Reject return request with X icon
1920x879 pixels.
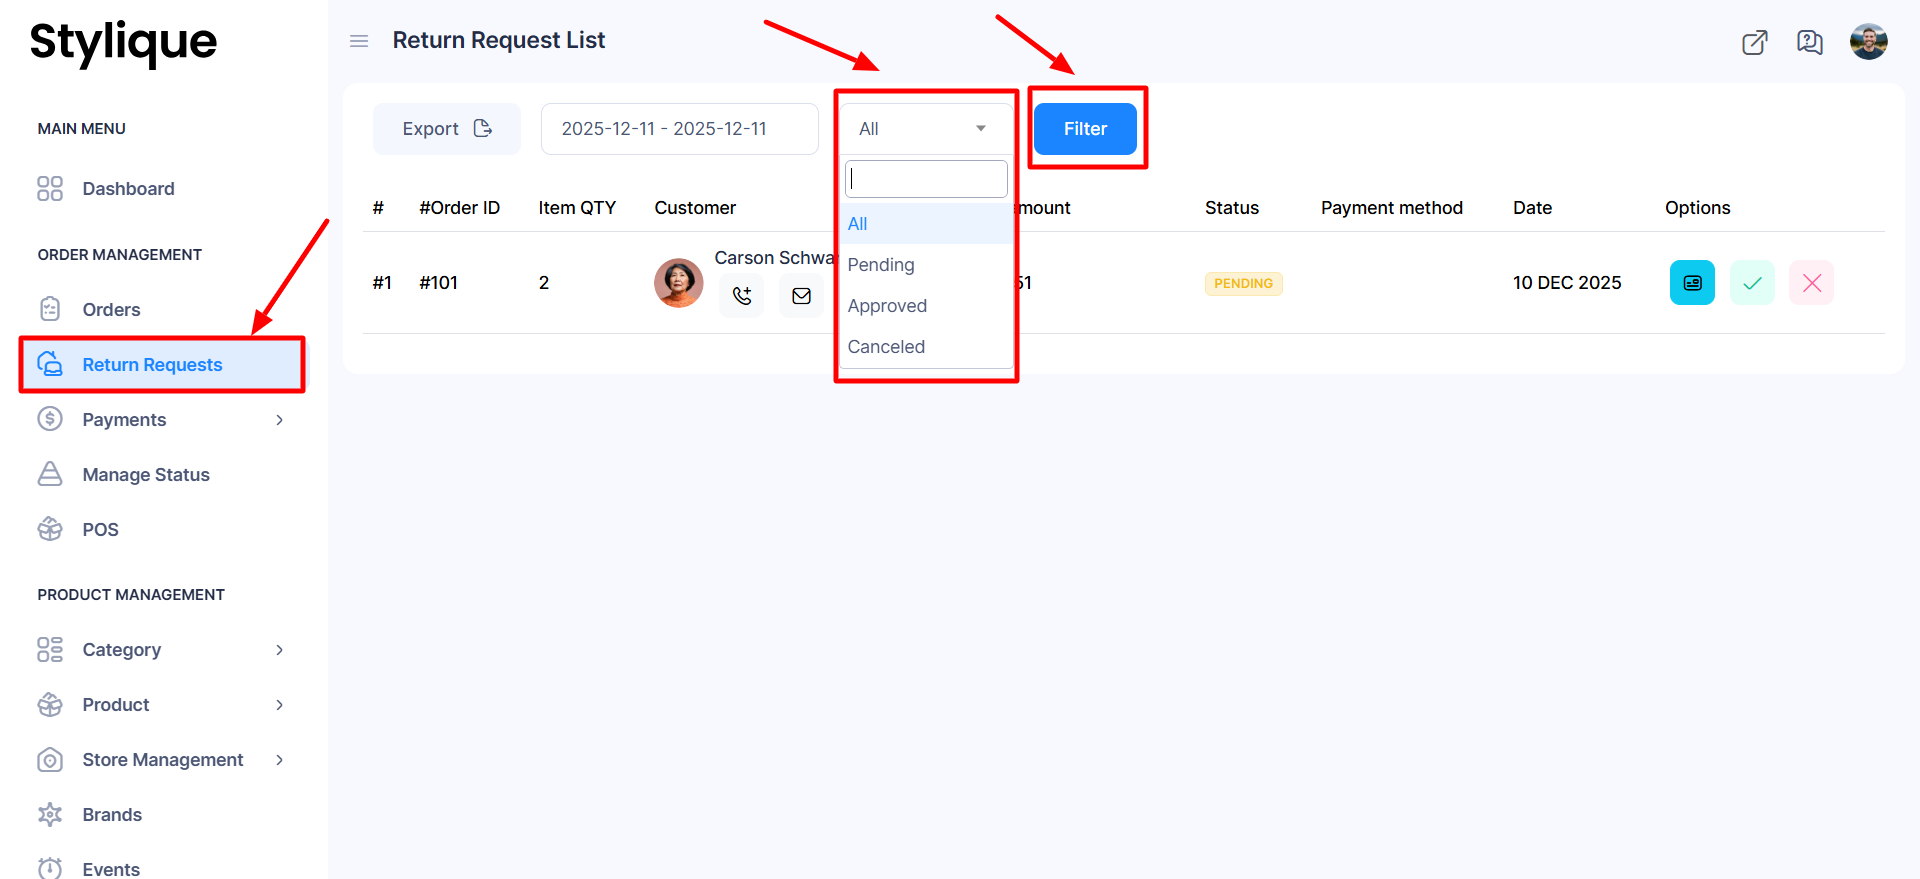click(1811, 283)
